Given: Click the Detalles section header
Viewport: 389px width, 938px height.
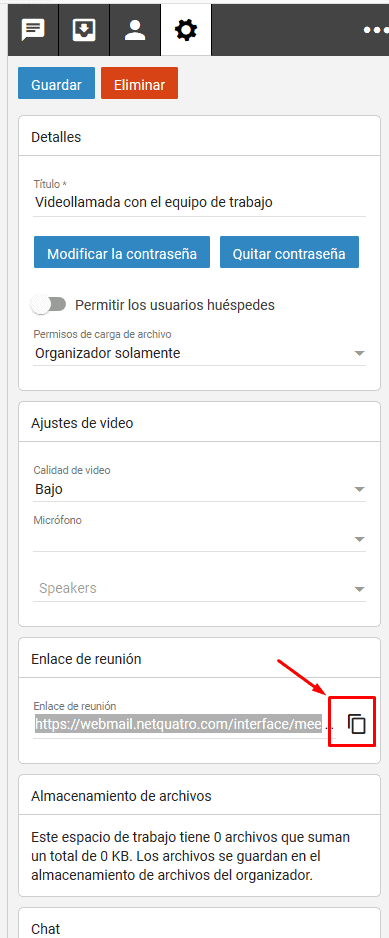Looking at the screenshot, I should click(199, 136).
